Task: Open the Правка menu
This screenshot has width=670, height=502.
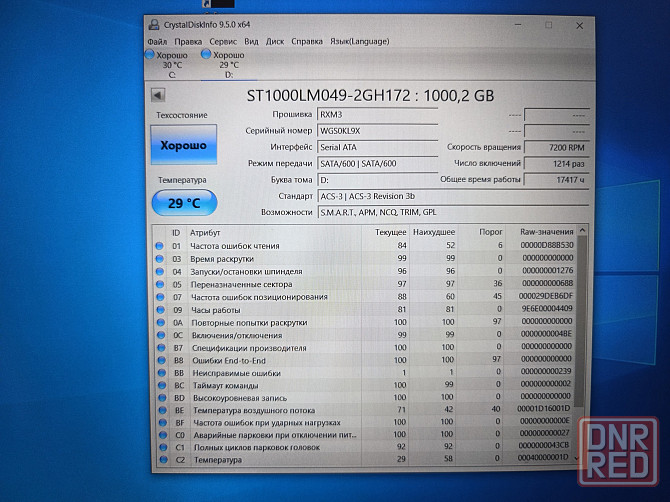Action: 188,41
